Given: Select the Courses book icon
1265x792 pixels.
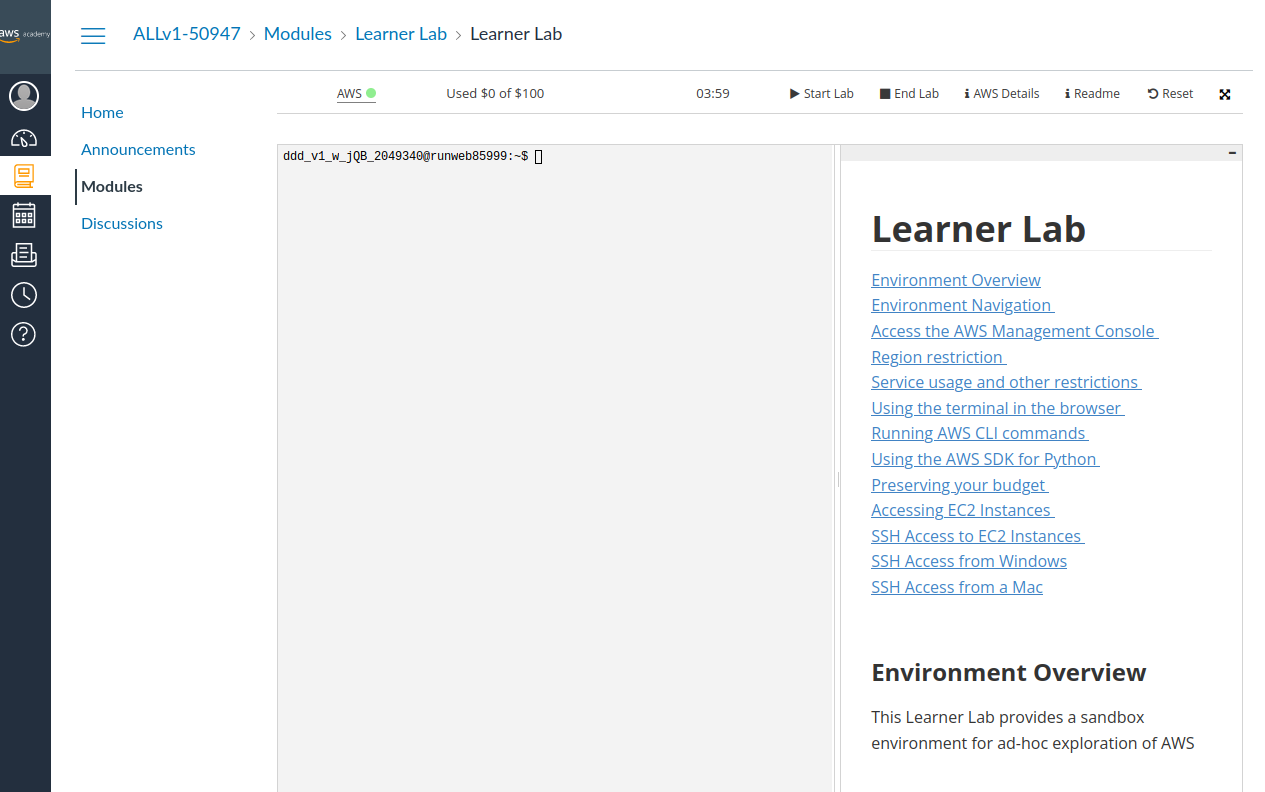Looking at the screenshot, I should (23, 175).
